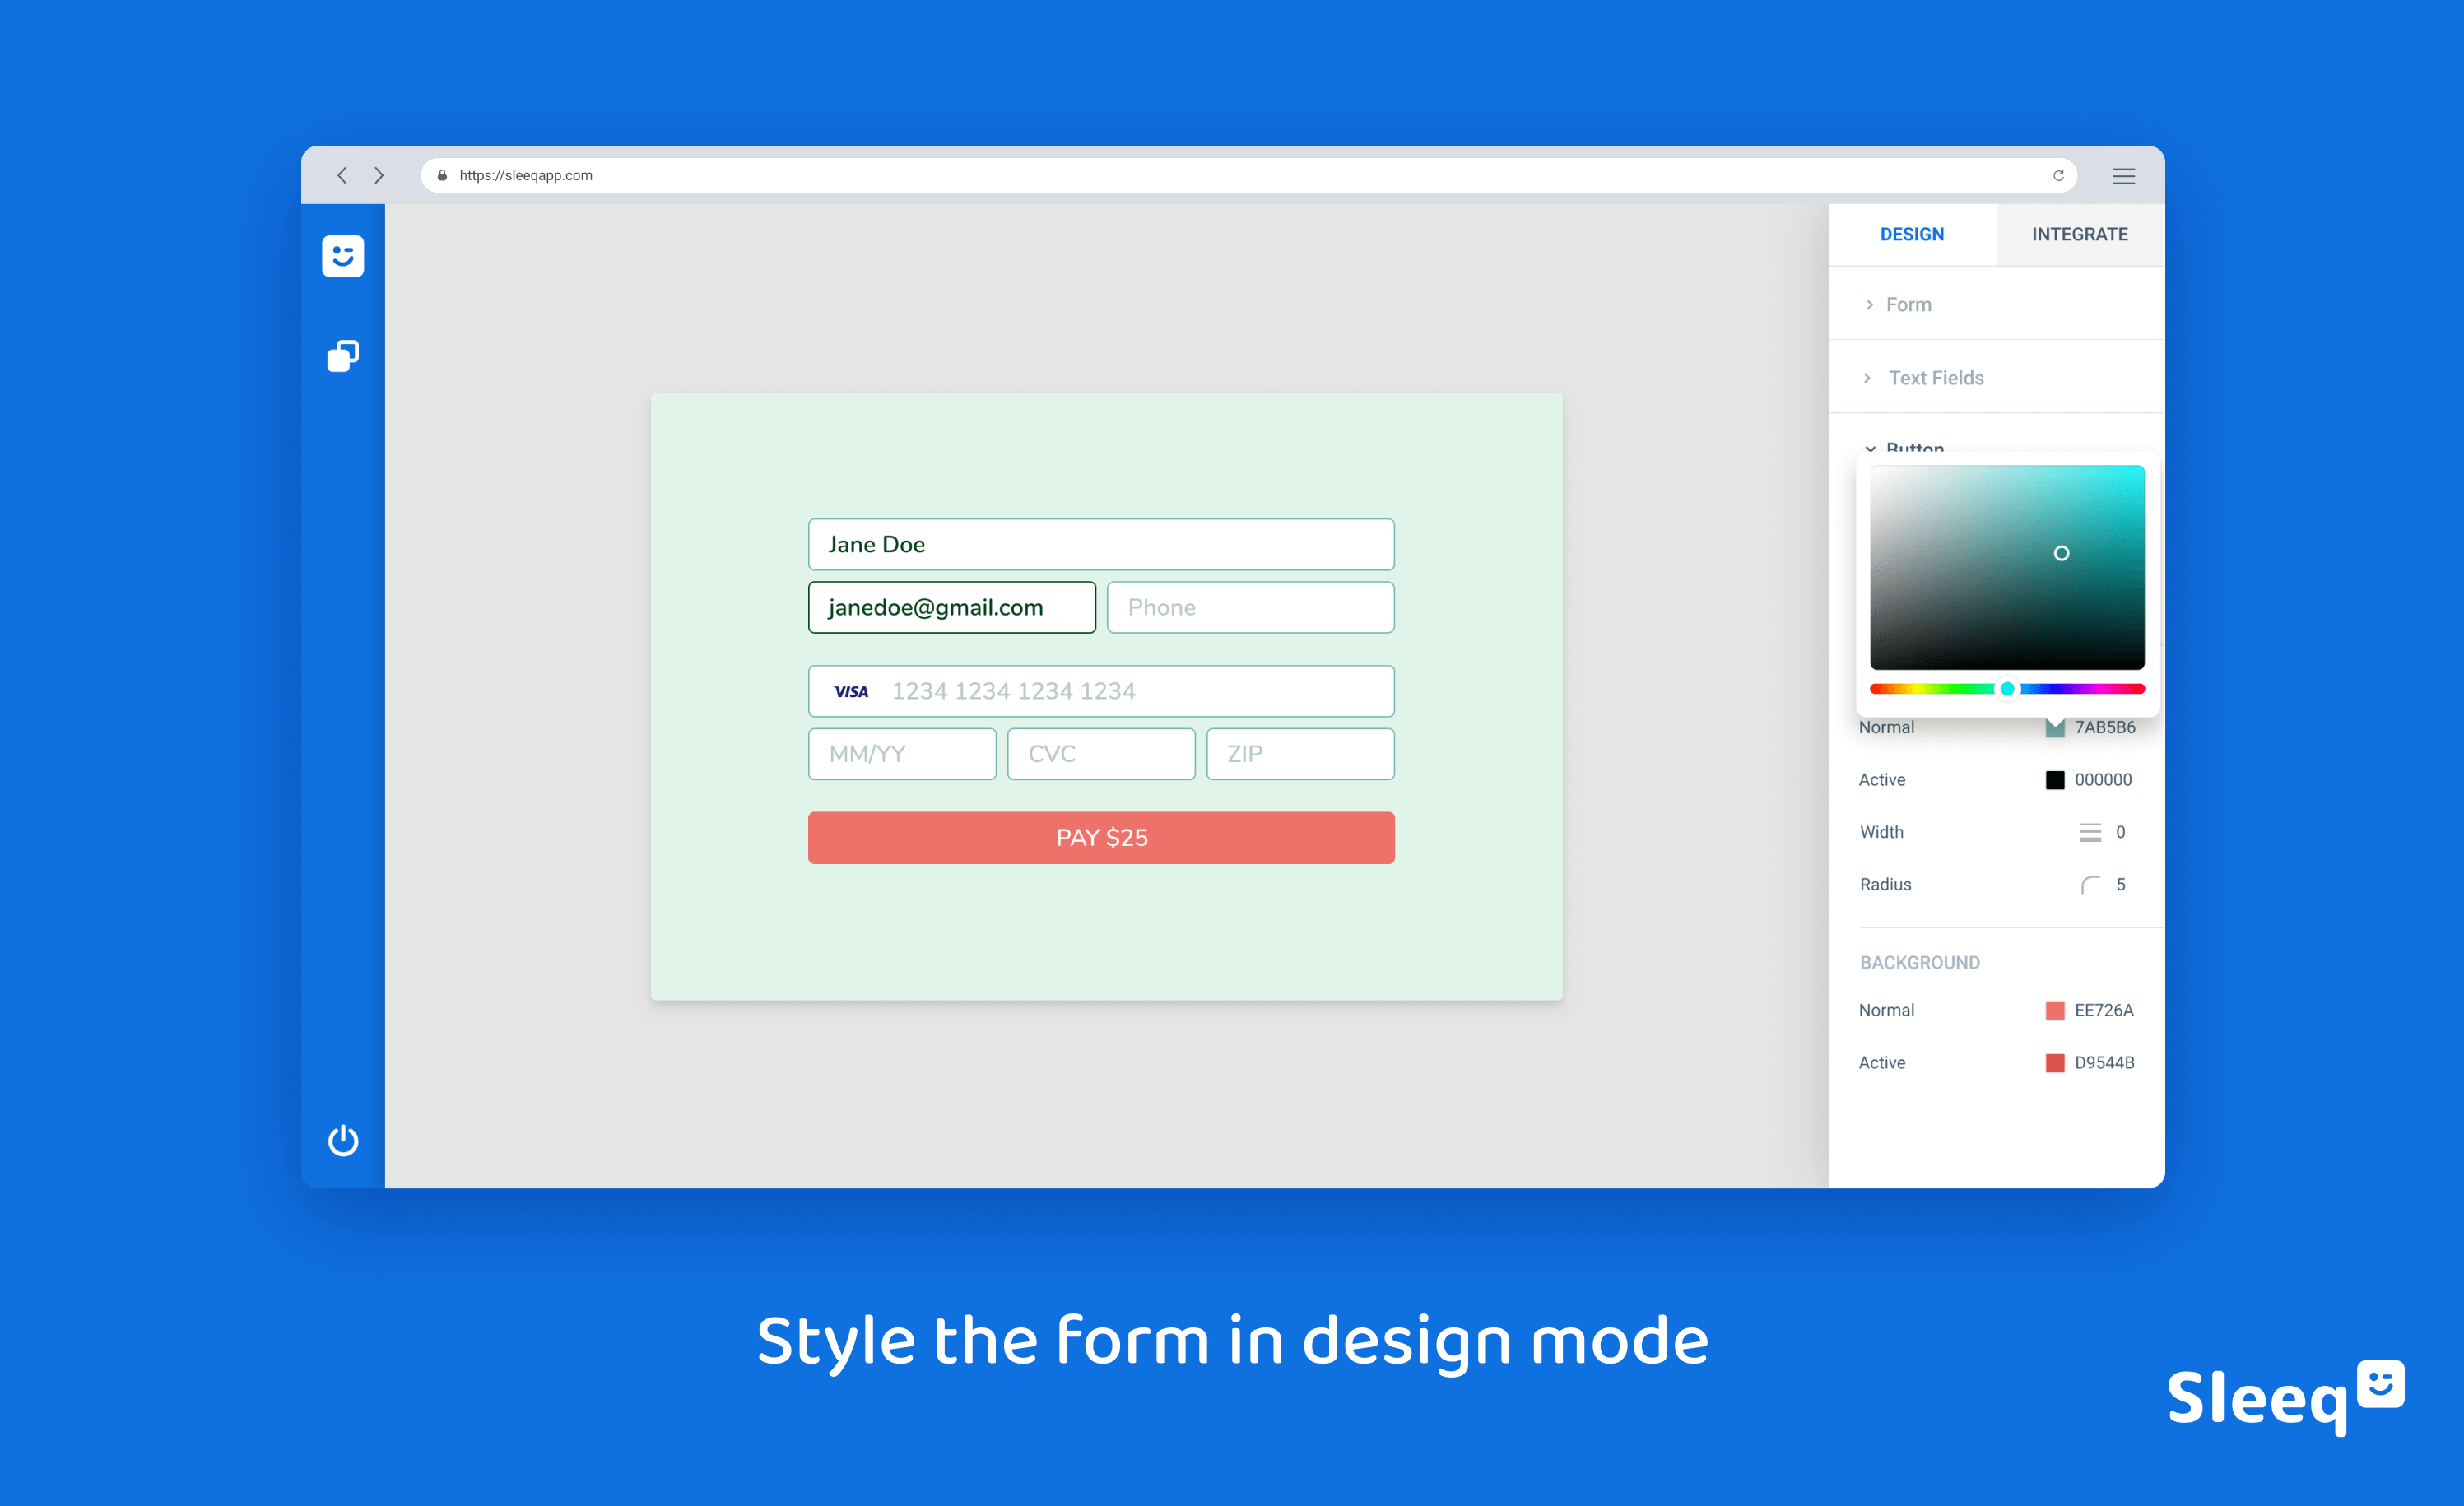Click the border Width lines icon

2090,832
